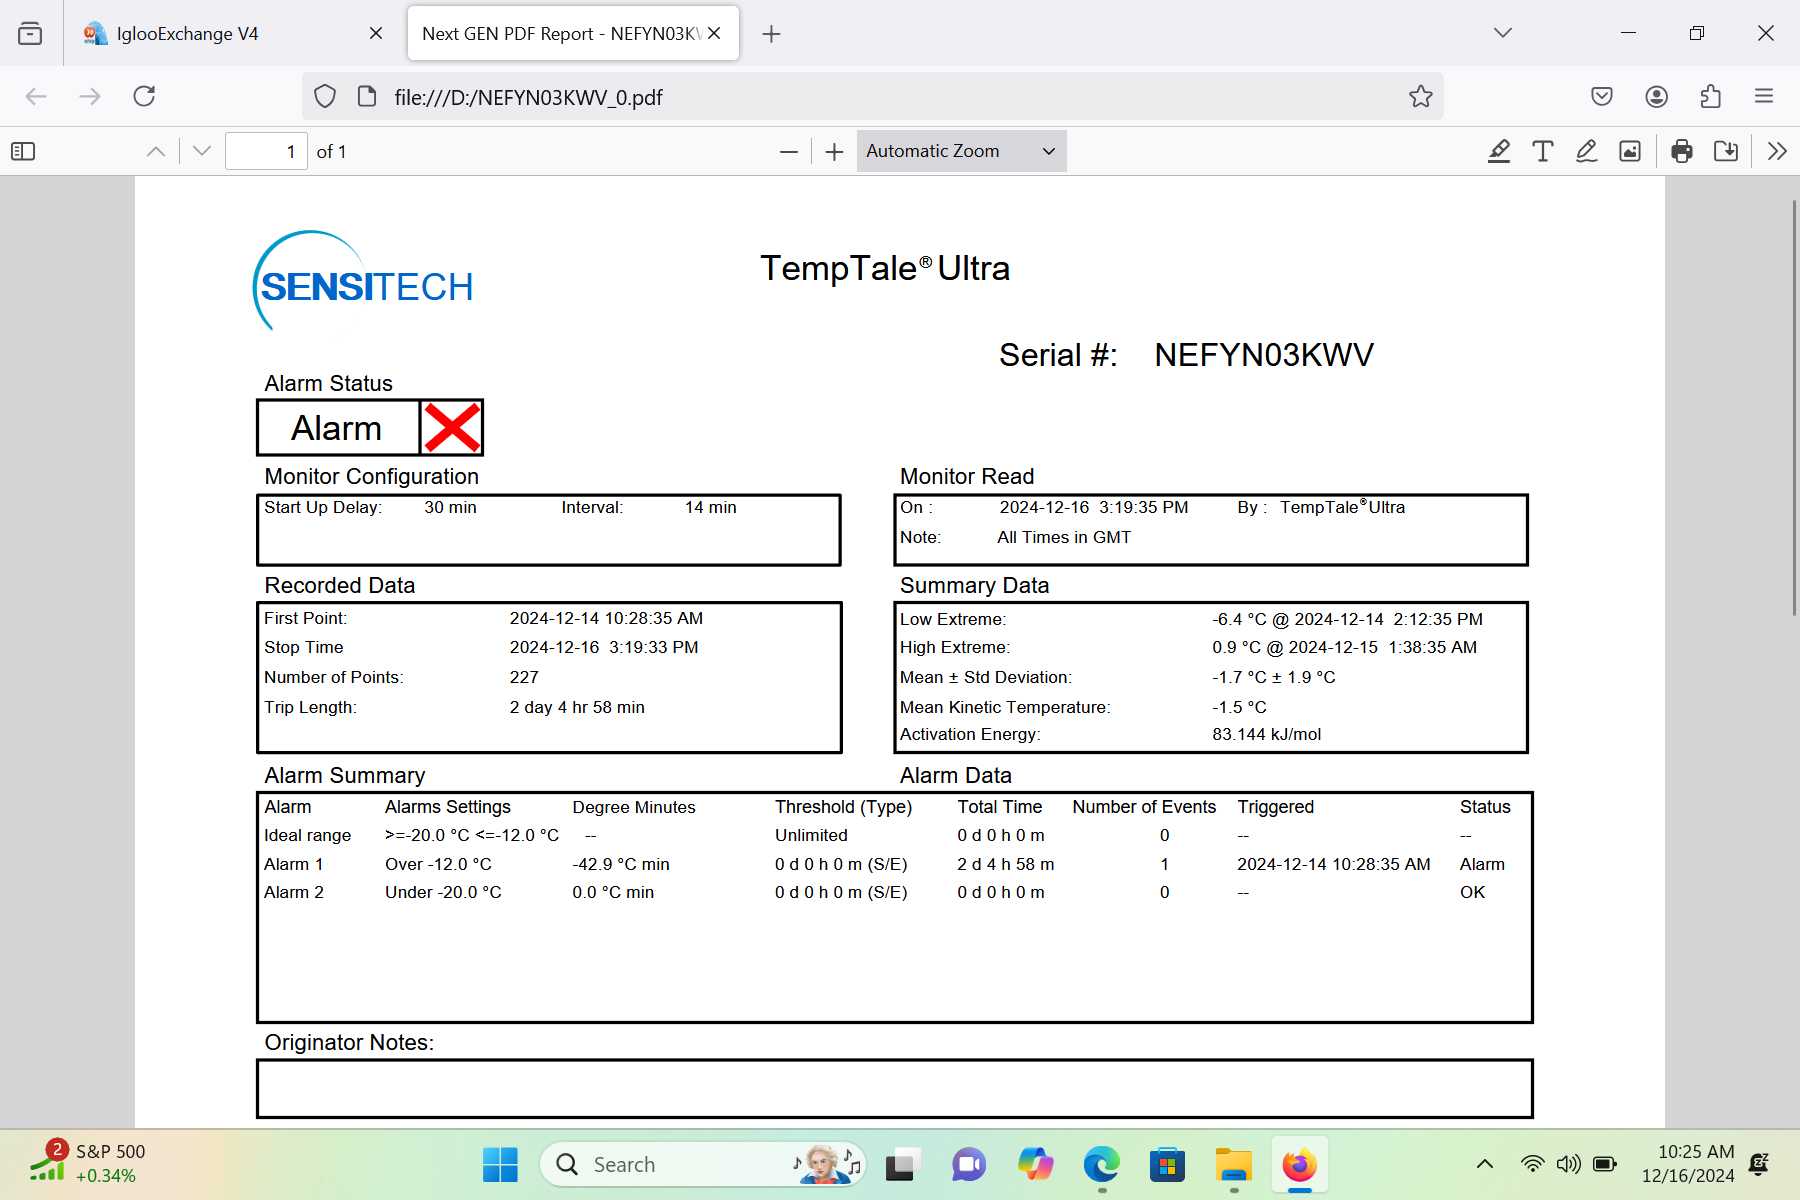The width and height of the screenshot is (1800, 1200).
Task: Go back one page
Action: click(x=36, y=96)
